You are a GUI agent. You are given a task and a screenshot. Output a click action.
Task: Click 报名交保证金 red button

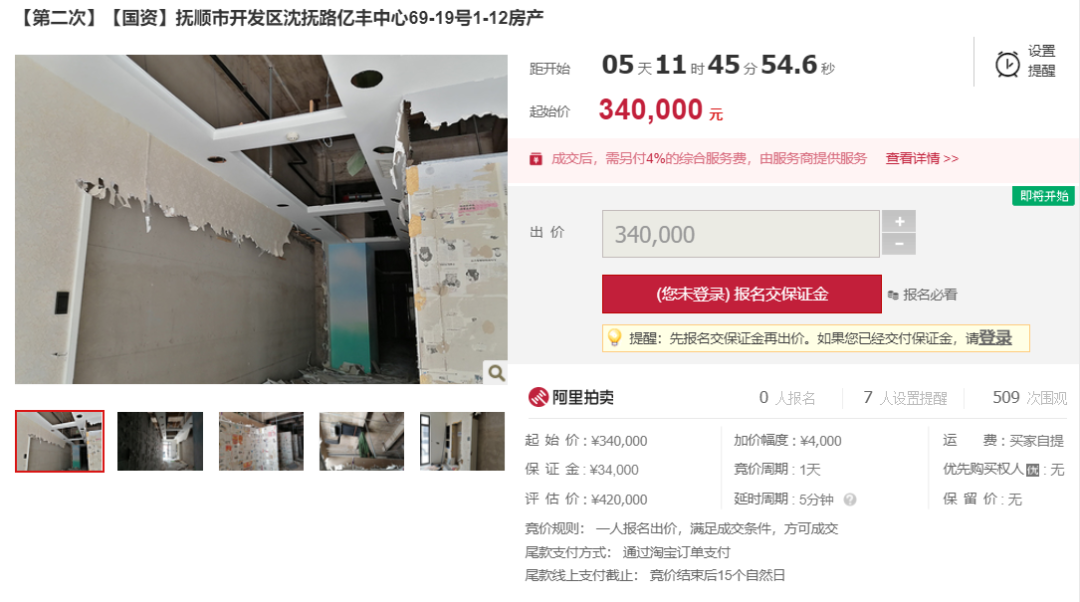(742, 294)
